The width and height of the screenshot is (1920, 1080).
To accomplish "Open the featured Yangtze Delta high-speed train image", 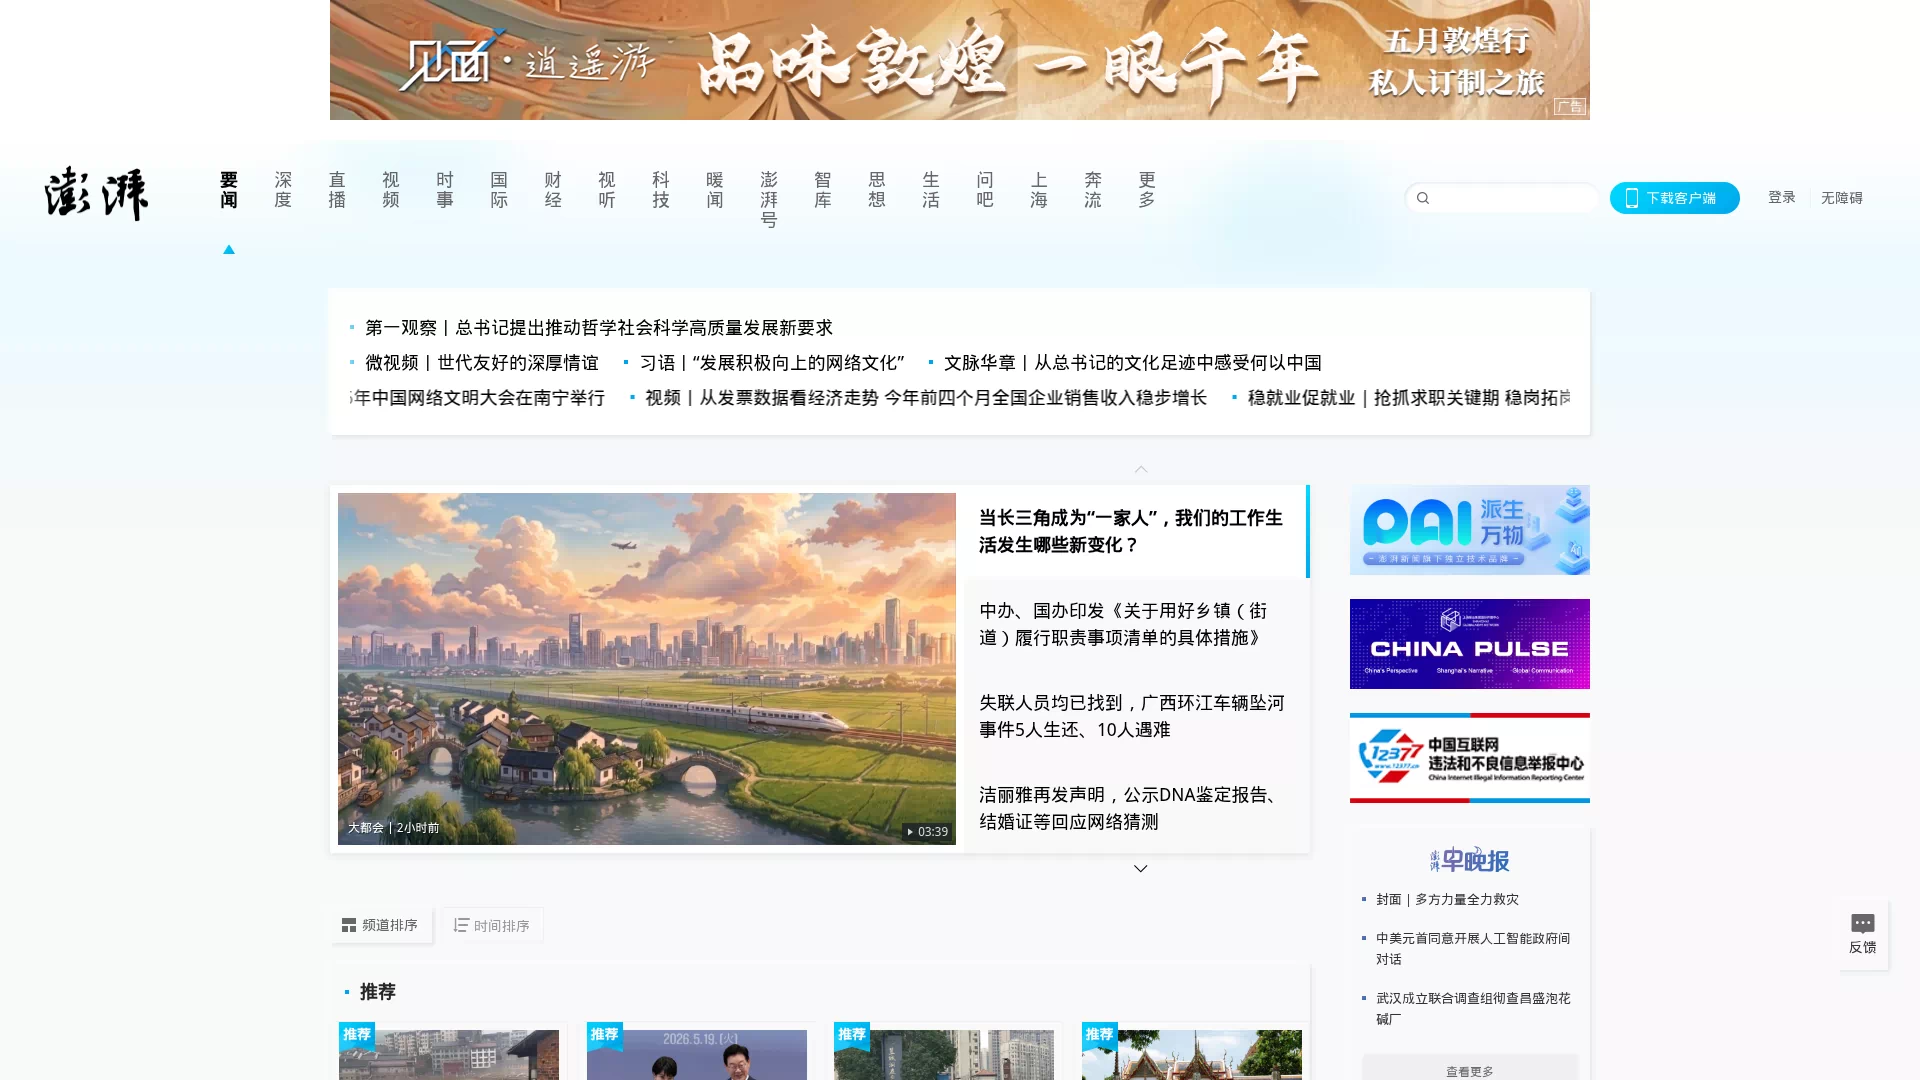I will click(x=646, y=668).
